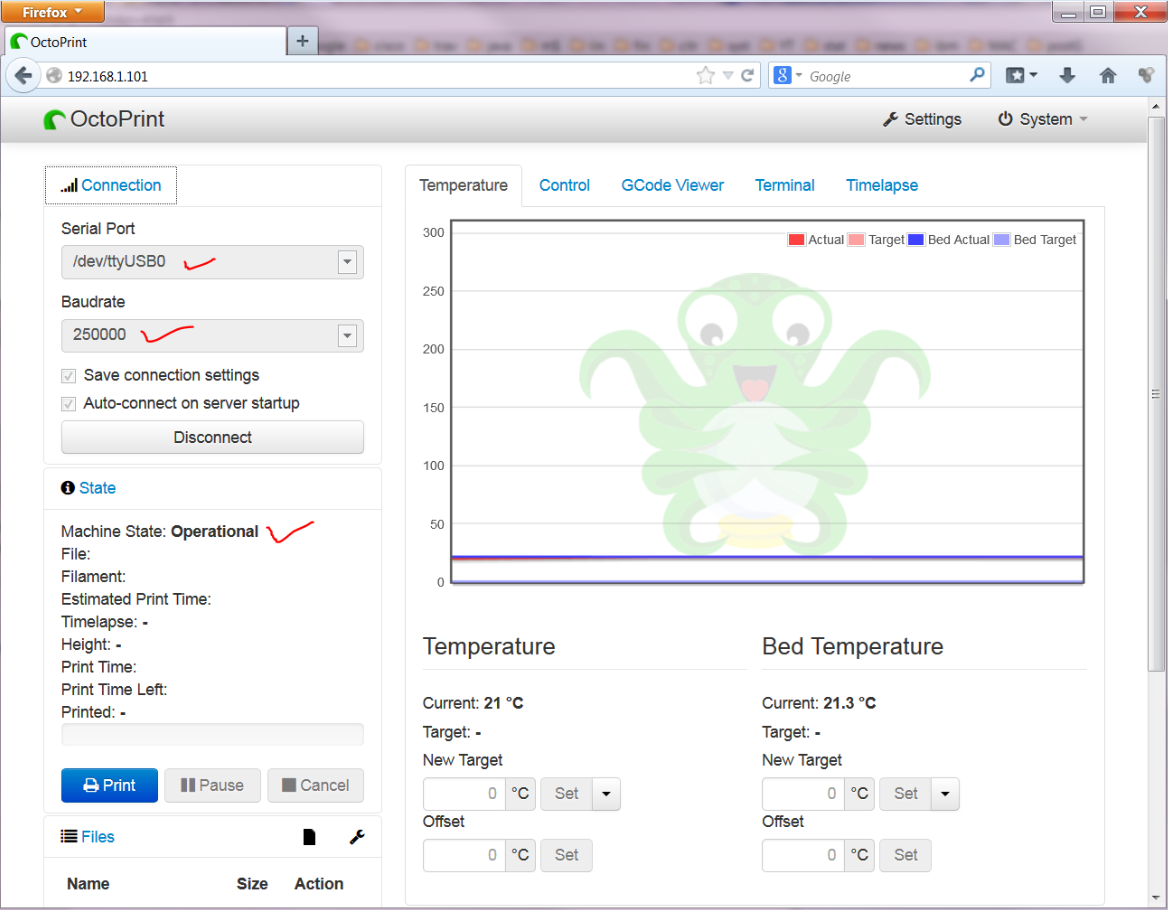This screenshot has width=1168, height=910.
Task: Toggle Save connection settings checkbox
Action: (69, 376)
